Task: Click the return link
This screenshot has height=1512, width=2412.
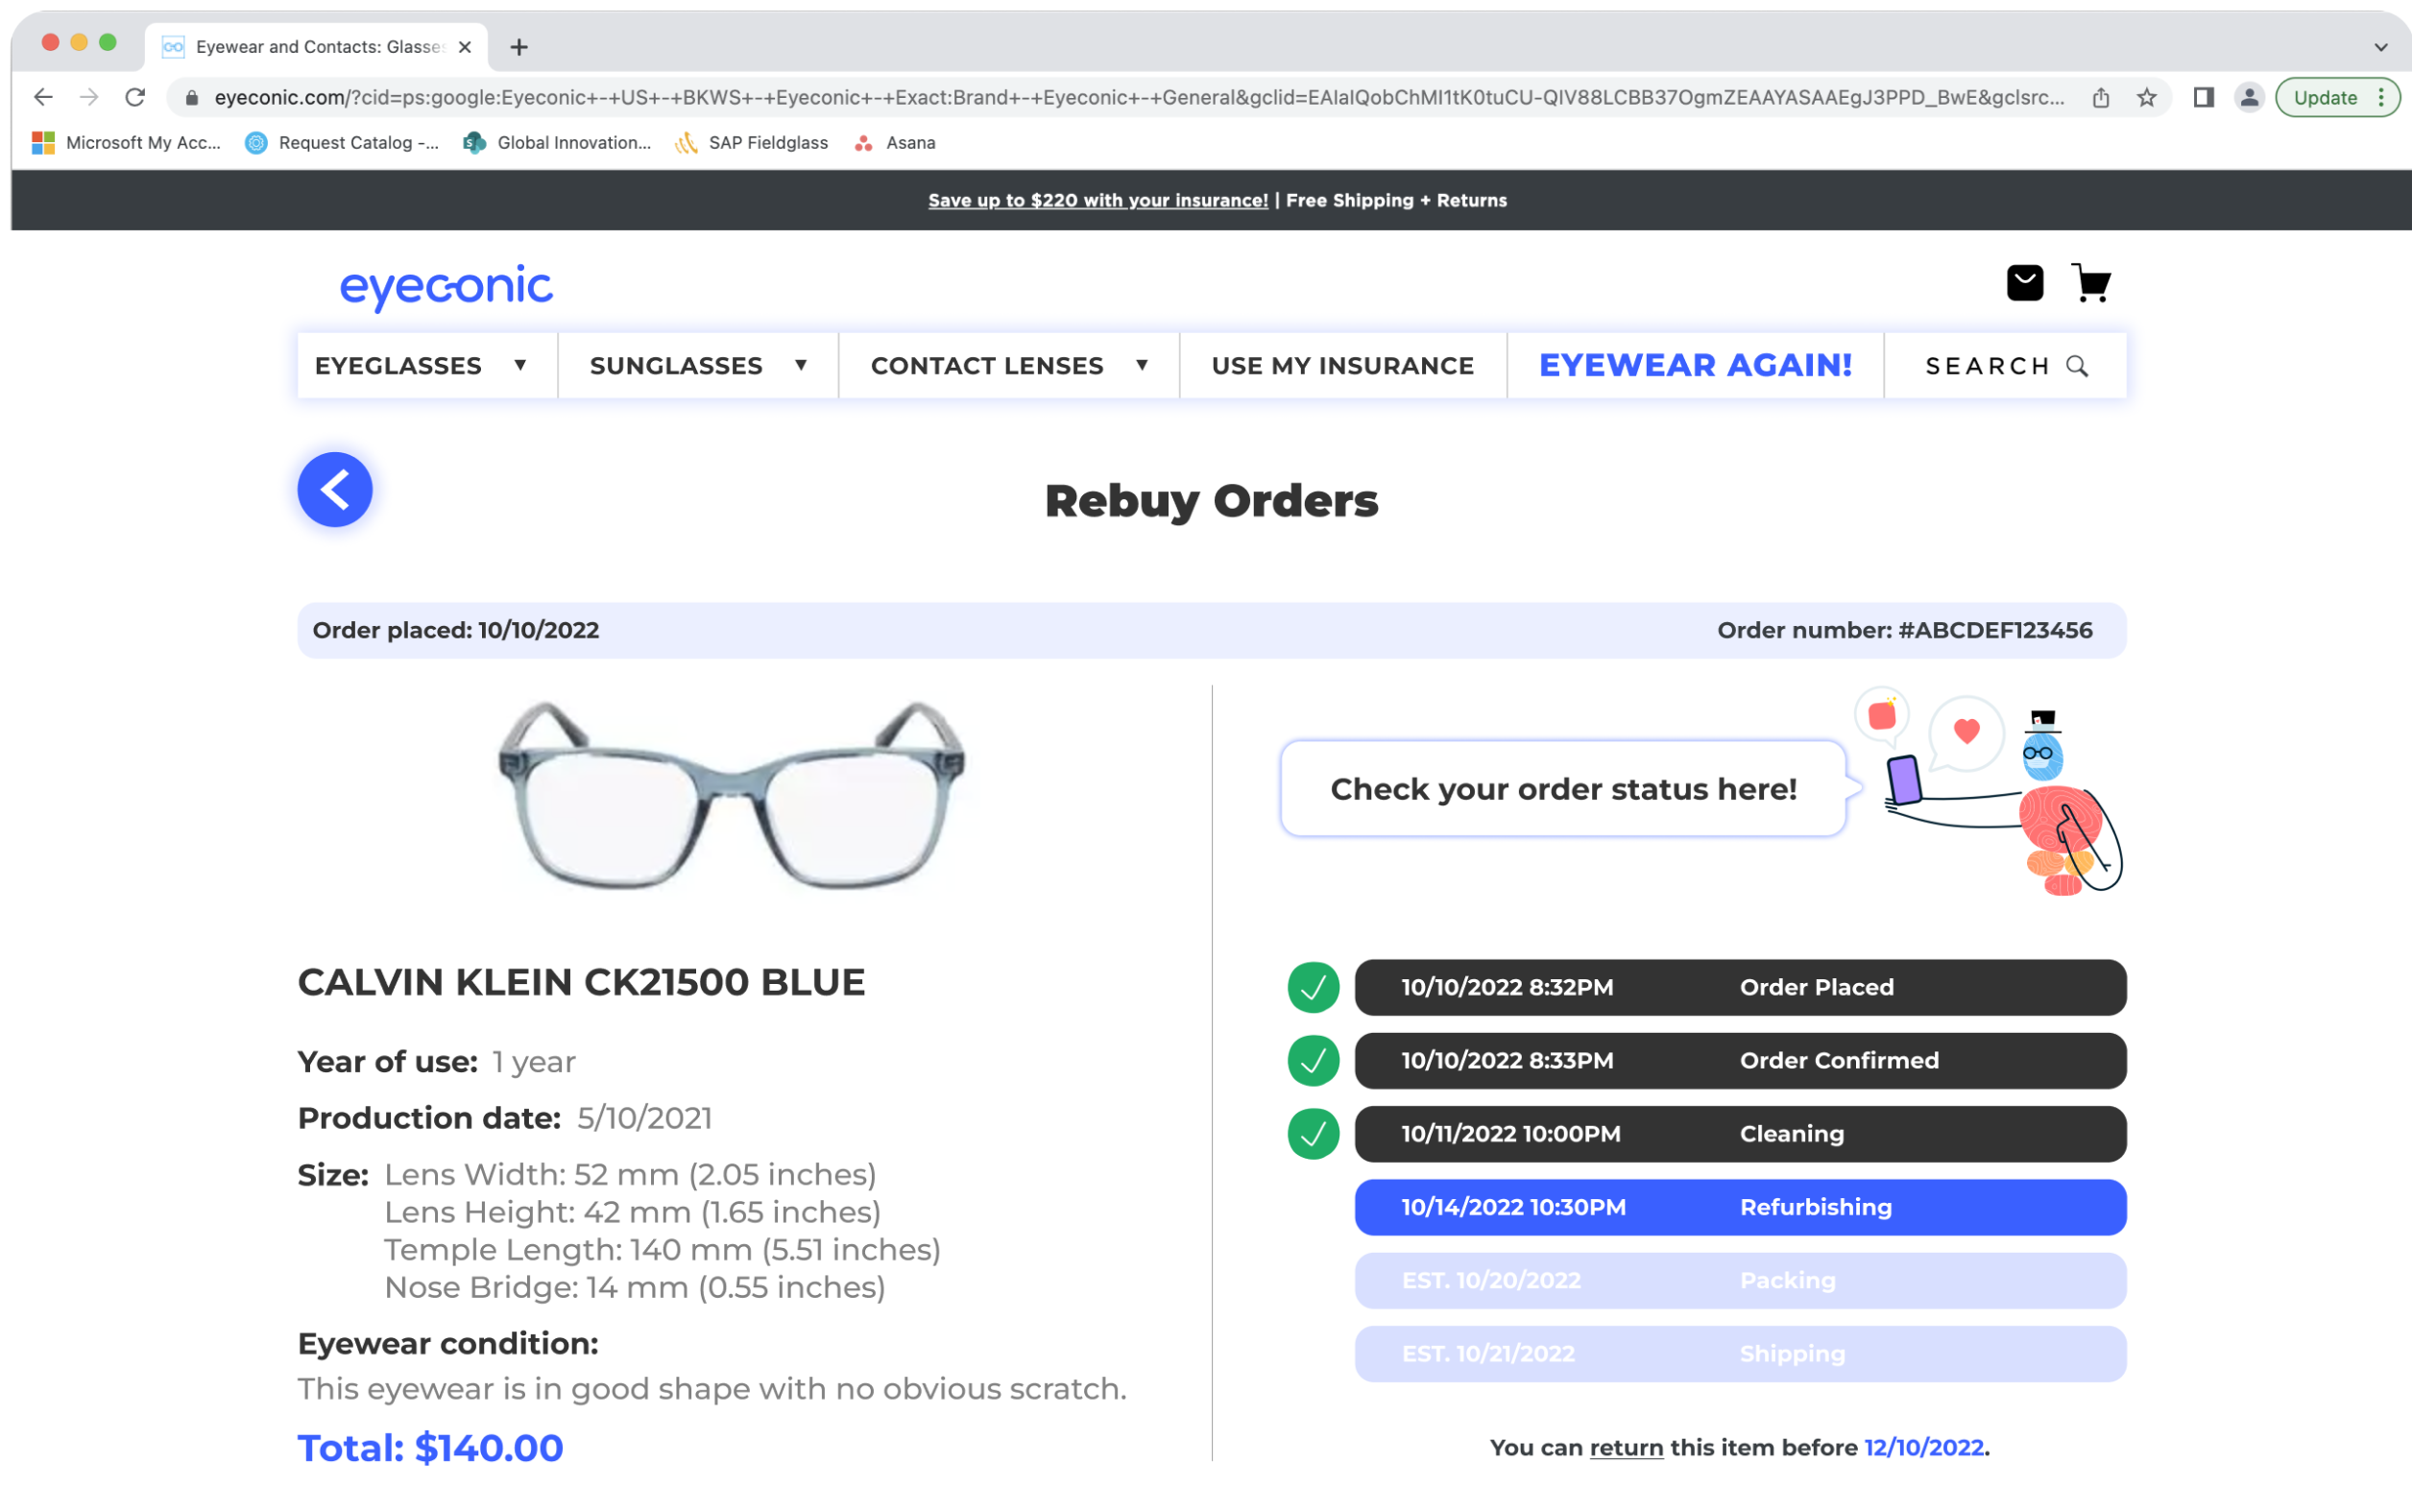Action: [1626, 1447]
